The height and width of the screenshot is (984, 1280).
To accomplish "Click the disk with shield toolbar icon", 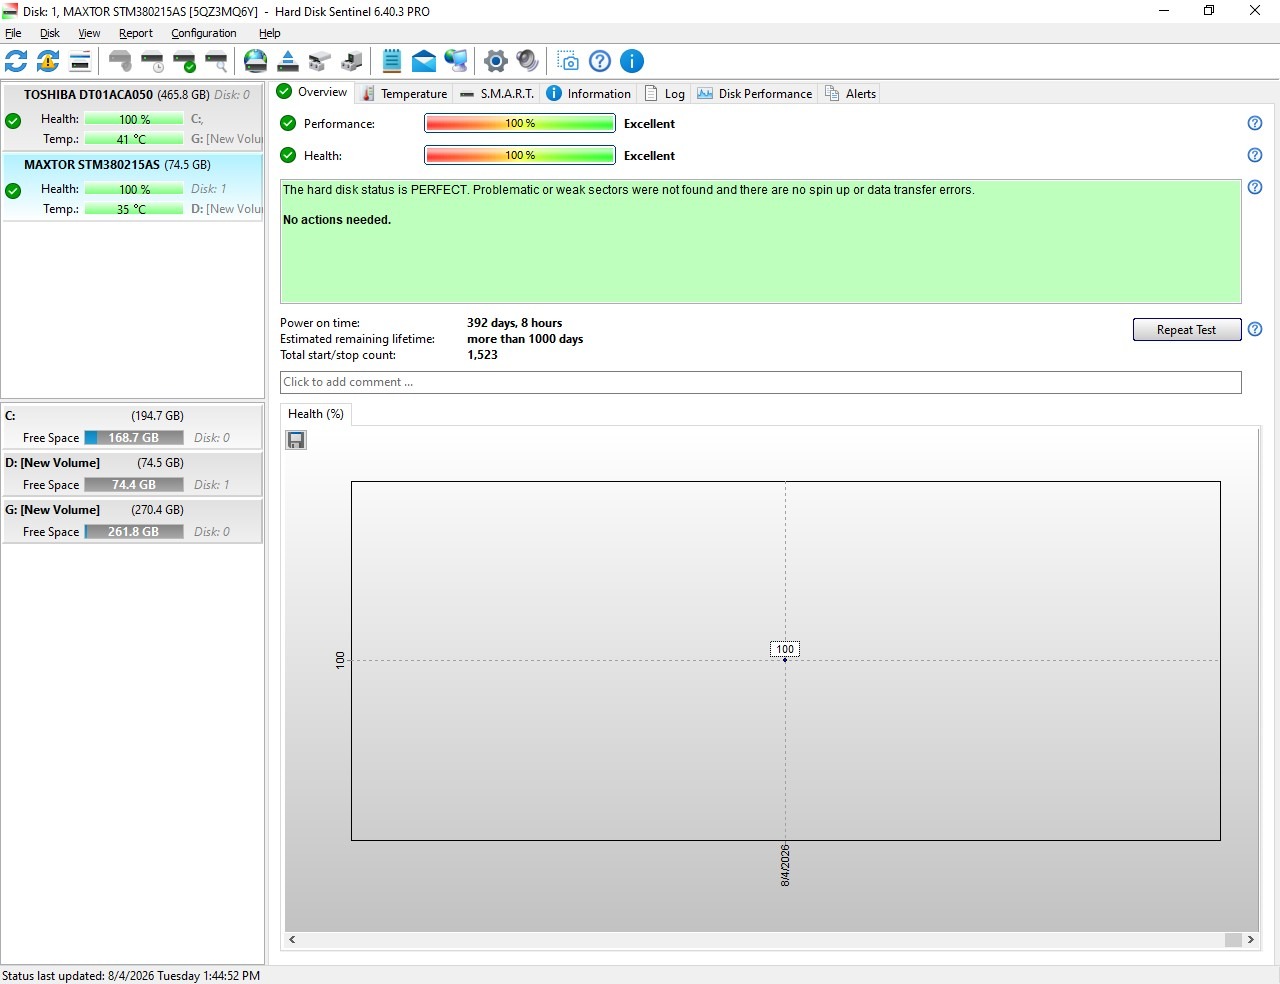I will point(120,61).
